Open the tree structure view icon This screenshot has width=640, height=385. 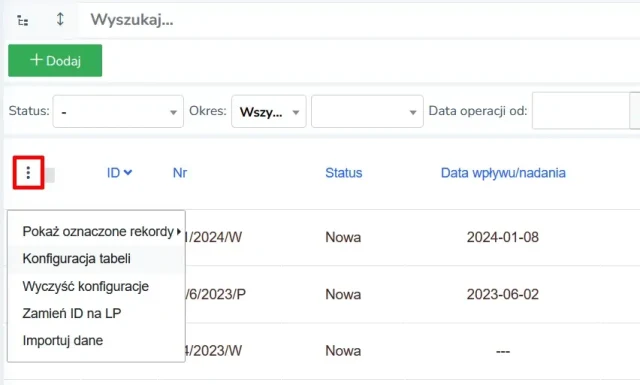[23, 20]
